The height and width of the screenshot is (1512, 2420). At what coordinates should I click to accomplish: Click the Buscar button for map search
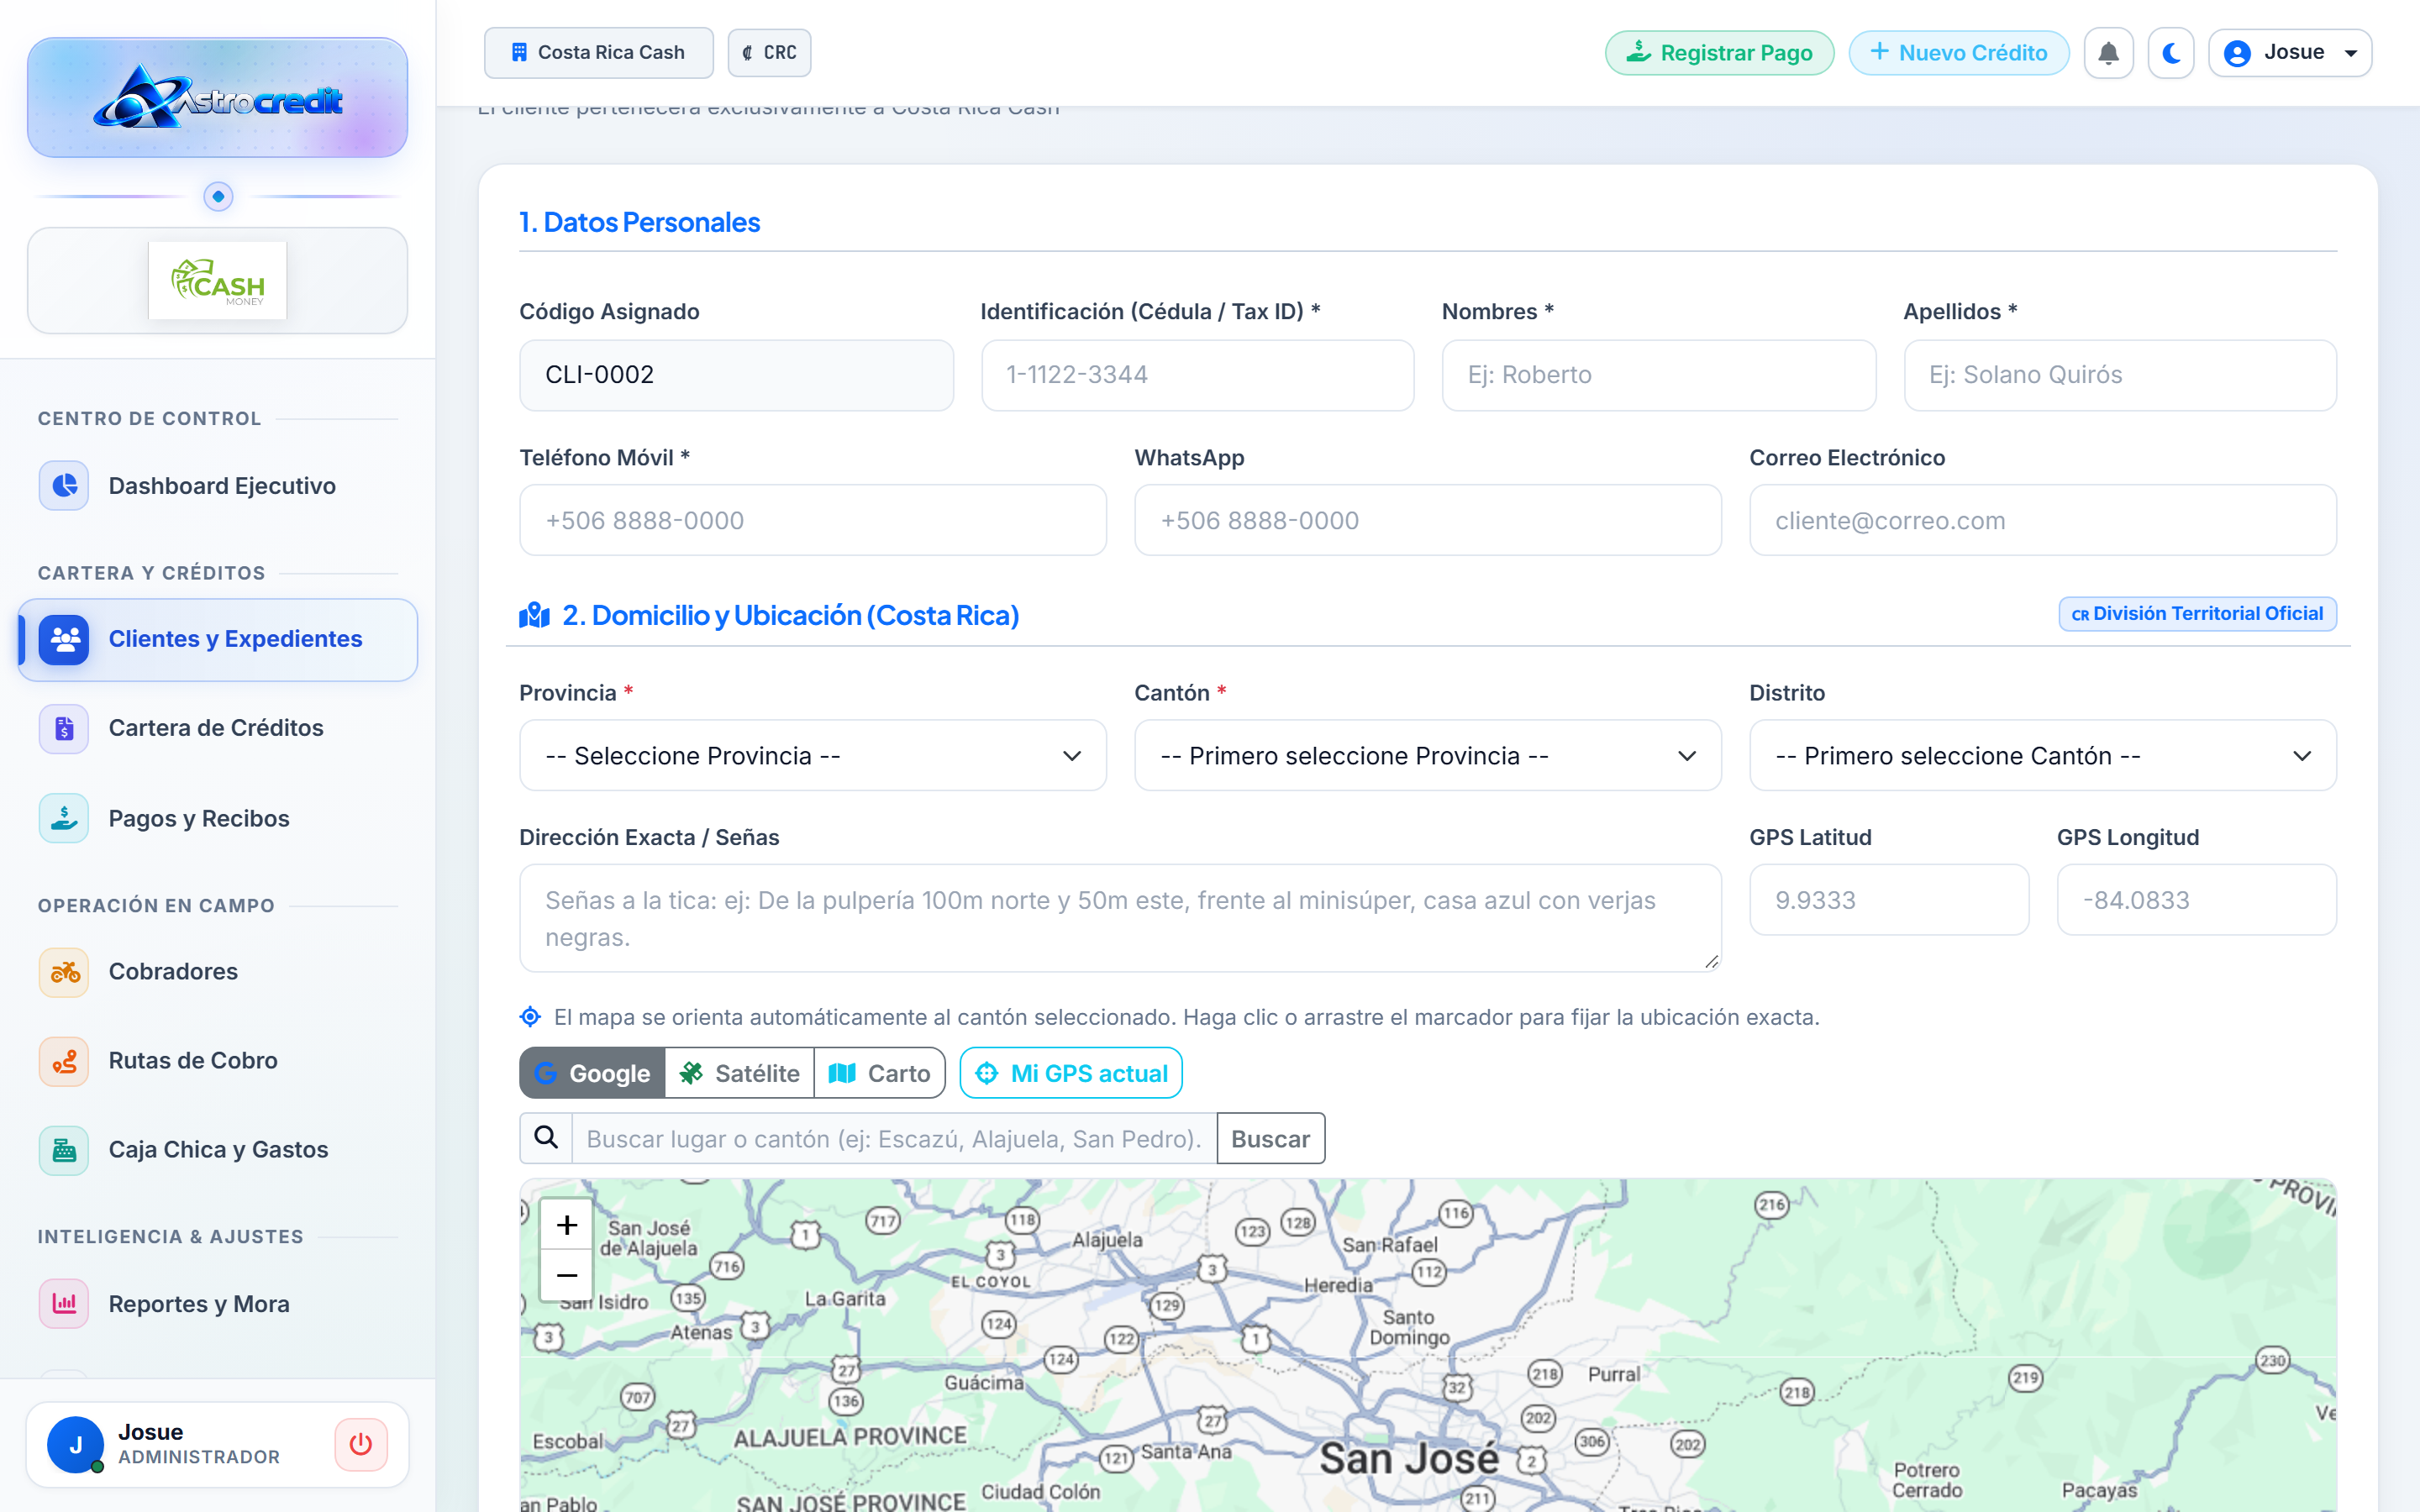pyautogui.click(x=1271, y=1138)
